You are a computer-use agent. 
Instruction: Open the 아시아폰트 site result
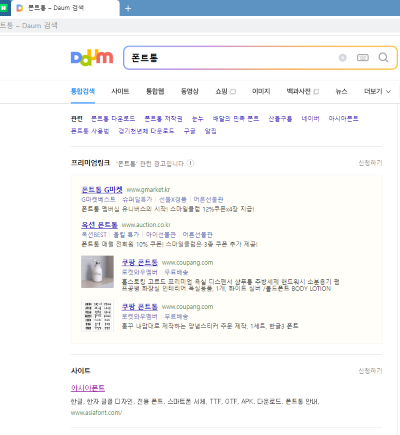(x=88, y=388)
